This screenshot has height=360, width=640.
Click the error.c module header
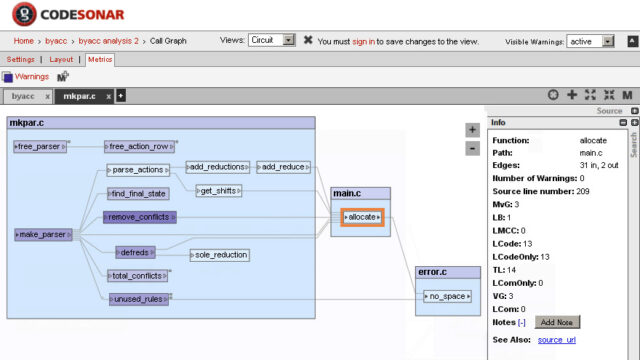(448, 272)
